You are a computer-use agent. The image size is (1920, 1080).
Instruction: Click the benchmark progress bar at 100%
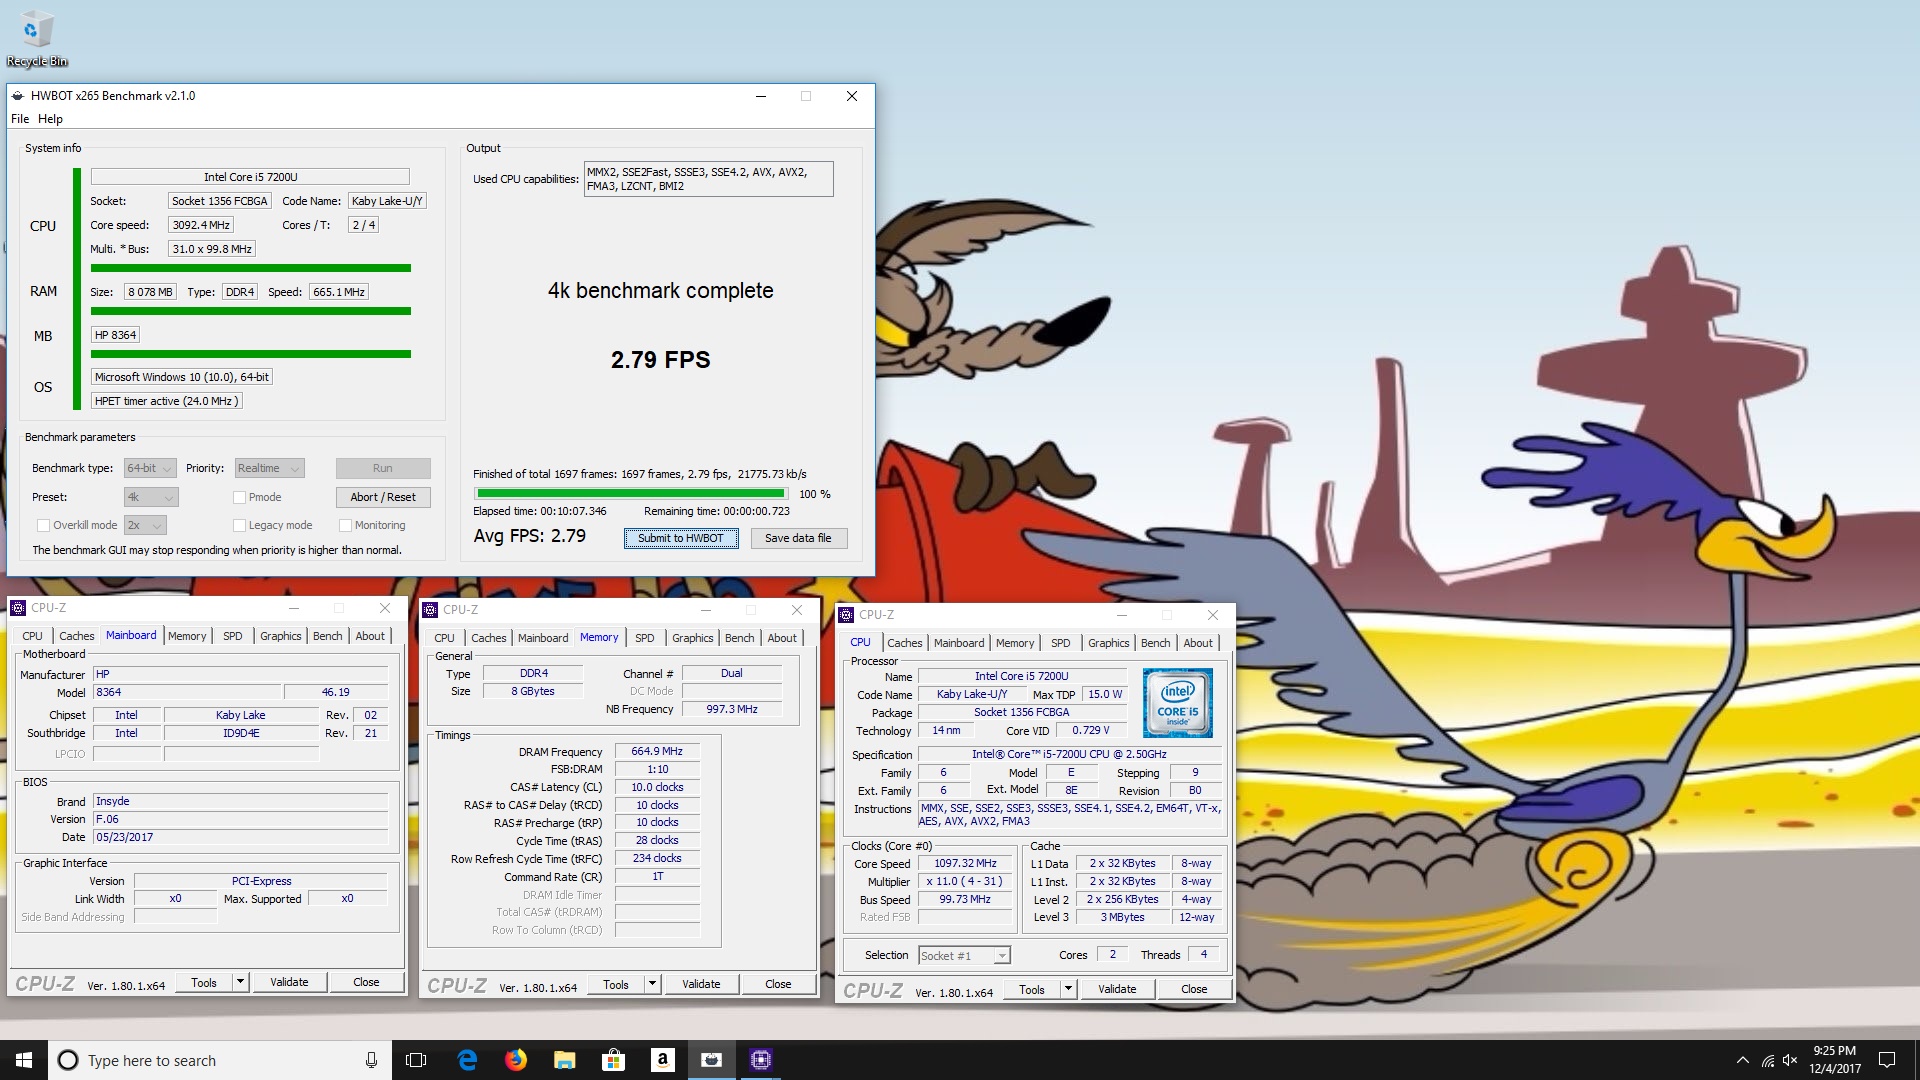point(631,493)
